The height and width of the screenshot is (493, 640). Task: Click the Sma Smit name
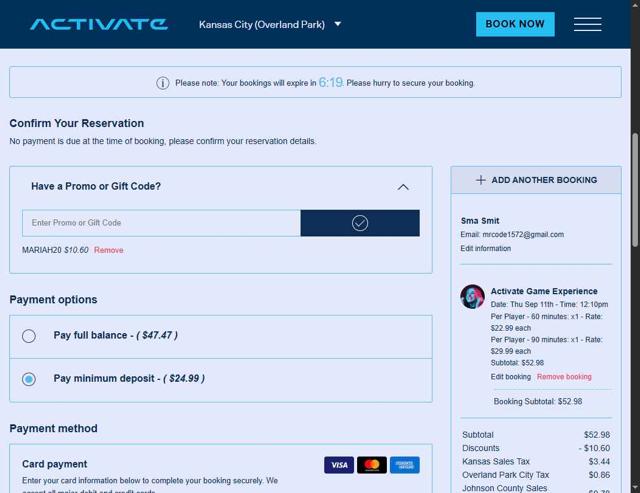tap(480, 221)
